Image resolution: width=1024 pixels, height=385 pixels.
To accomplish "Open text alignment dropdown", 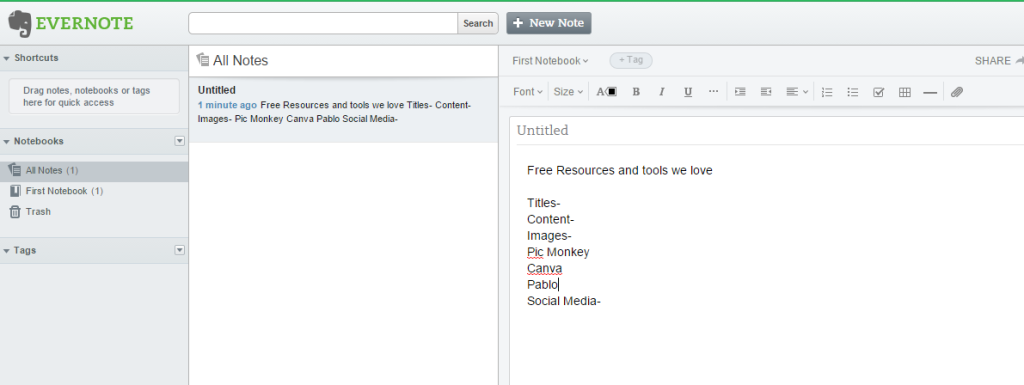I will coord(797,92).
